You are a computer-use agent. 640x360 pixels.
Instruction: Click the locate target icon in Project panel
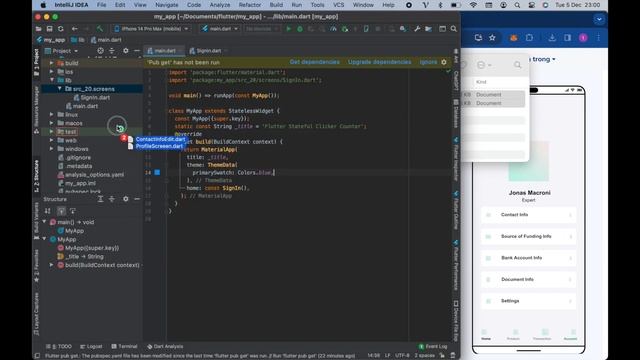(100, 51)
